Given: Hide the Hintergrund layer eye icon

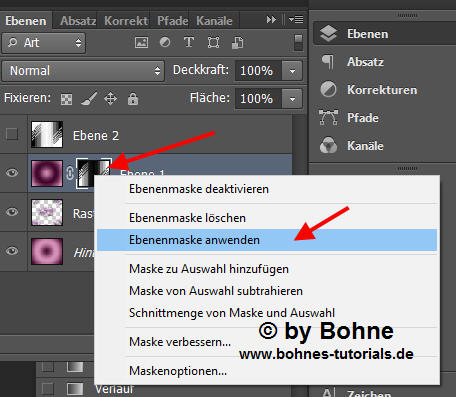Looking at the screenshot, I should [12, 251].
